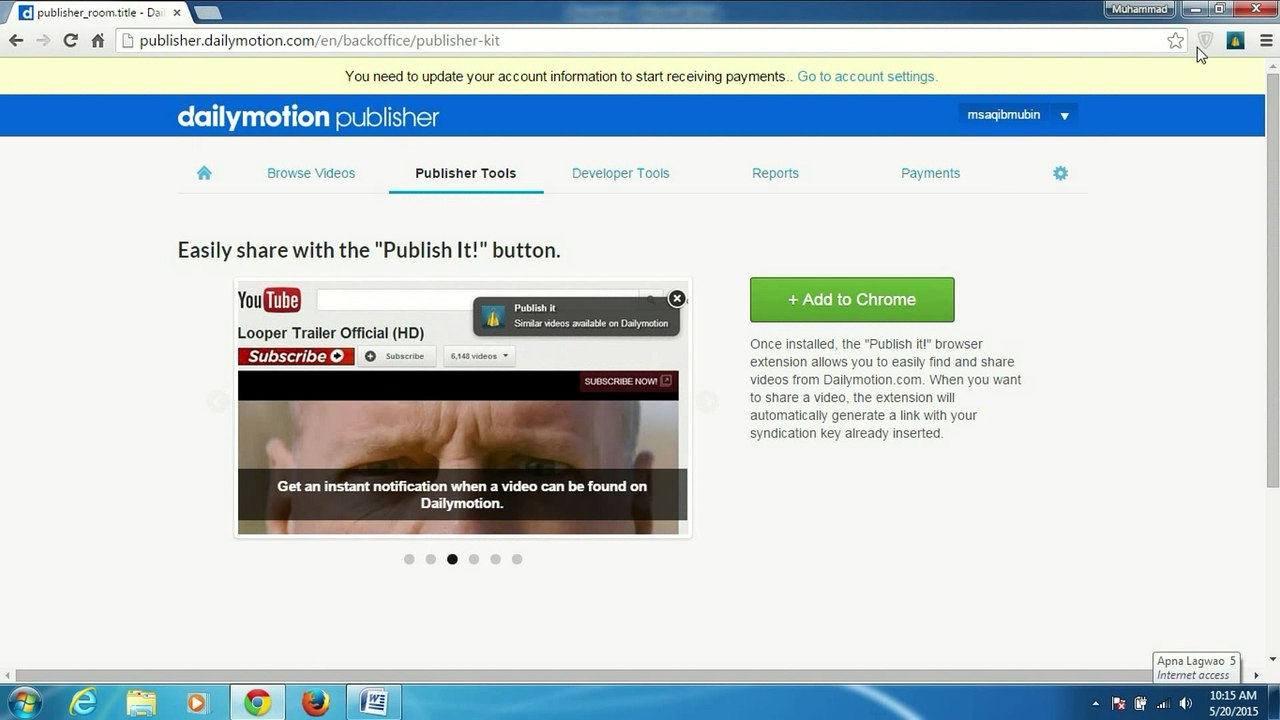The image size is (1280, 720).
Task: Open the settings gear in the publisher navigation
Action: 1060,173
